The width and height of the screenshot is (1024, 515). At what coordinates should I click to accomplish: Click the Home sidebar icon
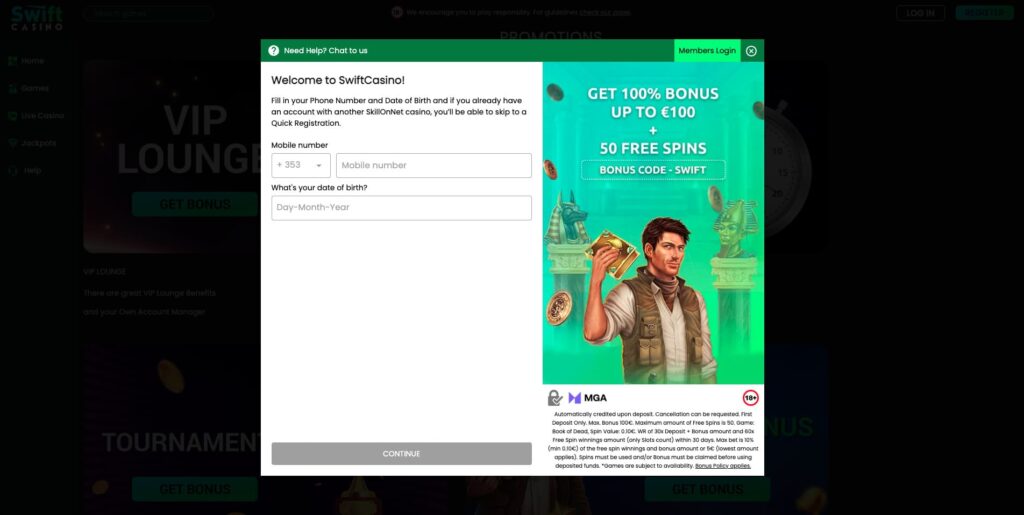pyautogui.click(x=12, y=61)
